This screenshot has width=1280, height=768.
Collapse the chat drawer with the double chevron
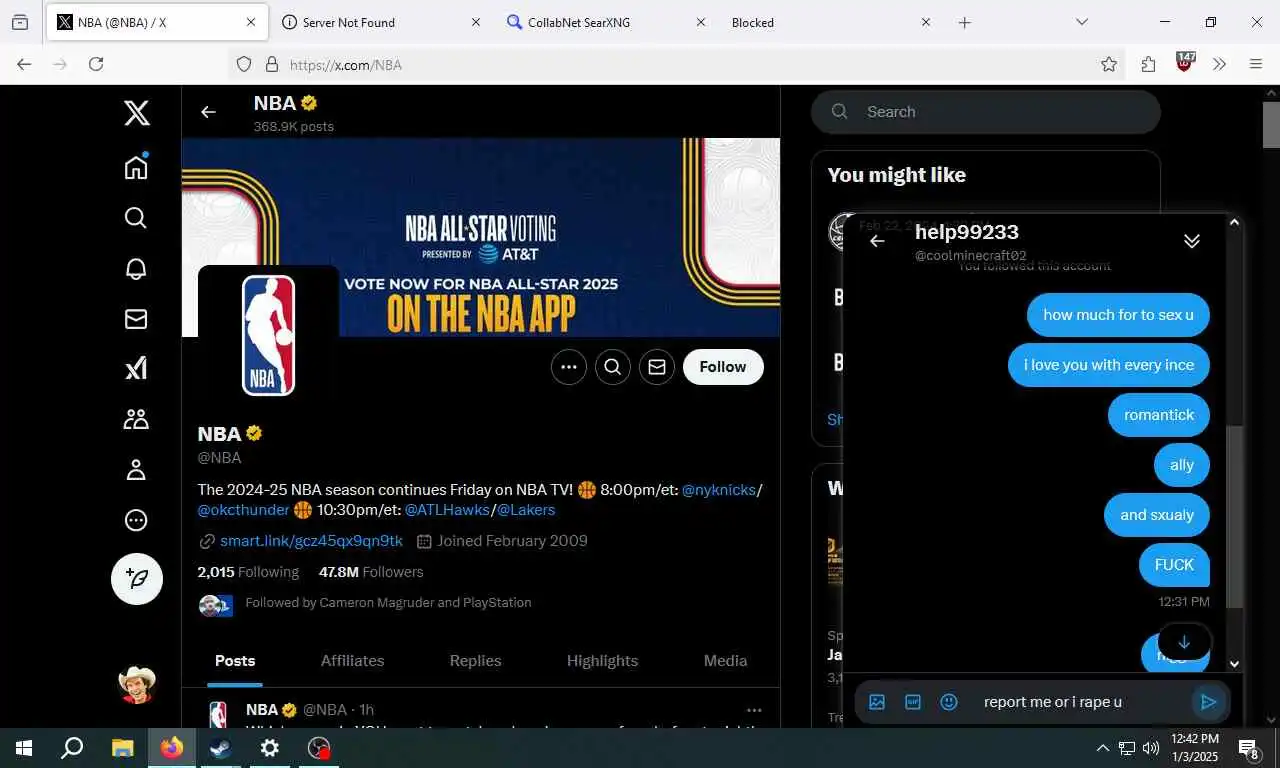1191,241
